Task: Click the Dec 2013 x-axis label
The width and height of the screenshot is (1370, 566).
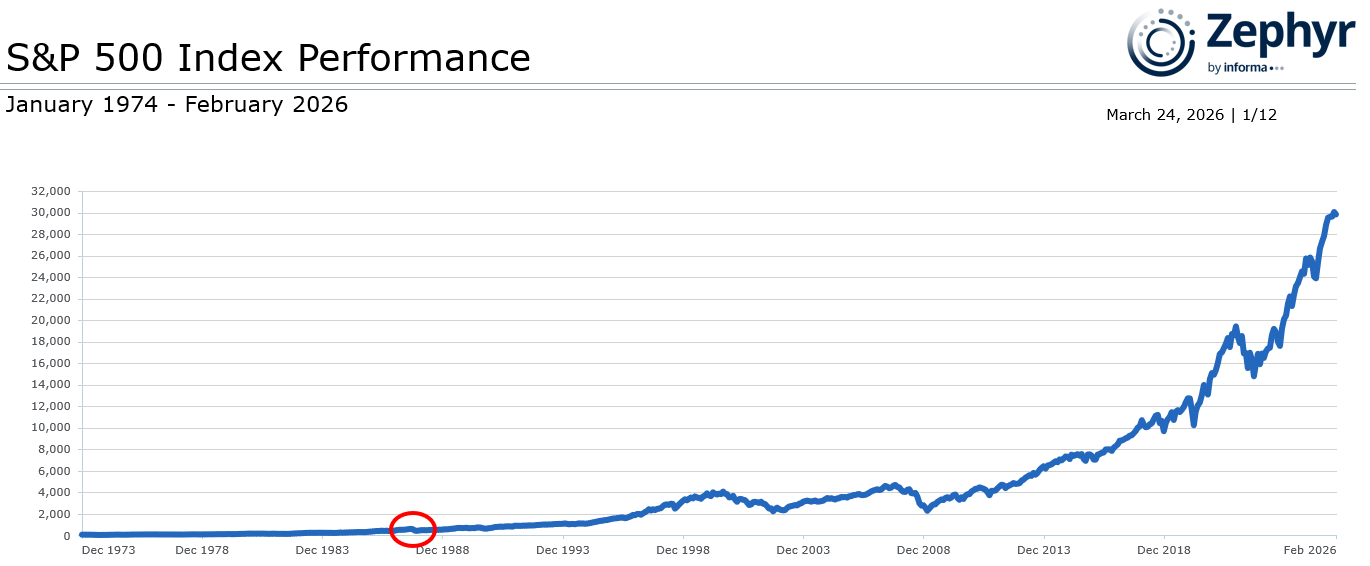Action: click(1043, 550)
